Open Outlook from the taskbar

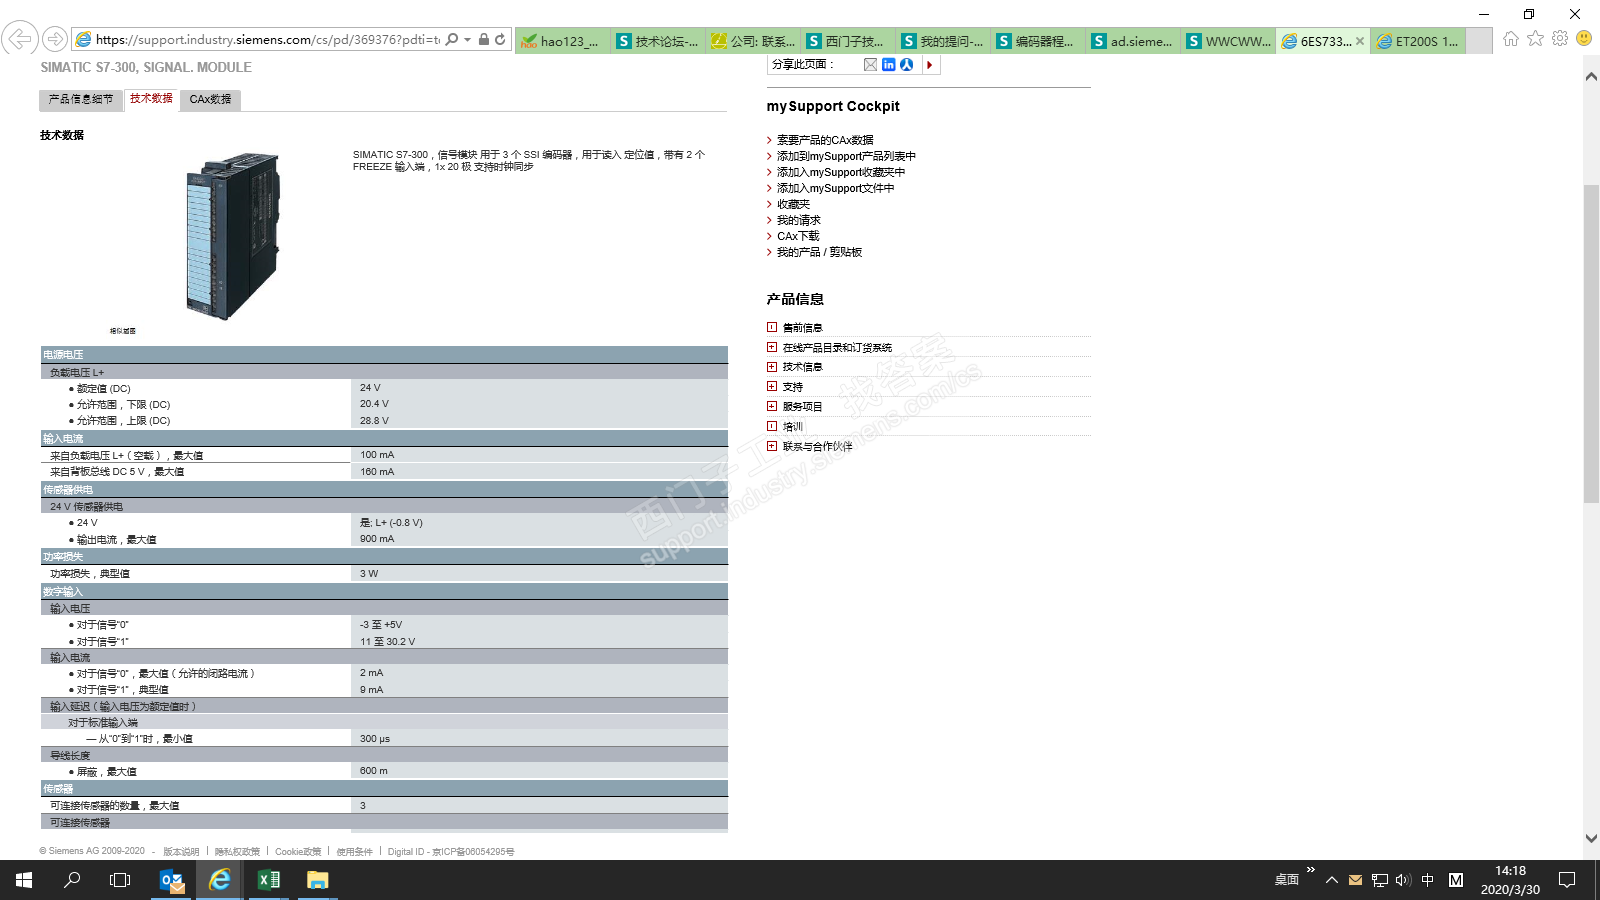point(172,880)
